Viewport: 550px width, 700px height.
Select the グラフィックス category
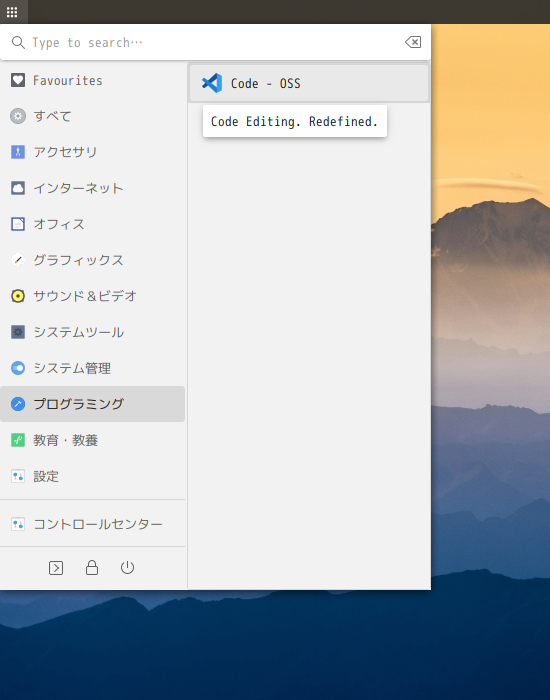click(x=92, y=260)
